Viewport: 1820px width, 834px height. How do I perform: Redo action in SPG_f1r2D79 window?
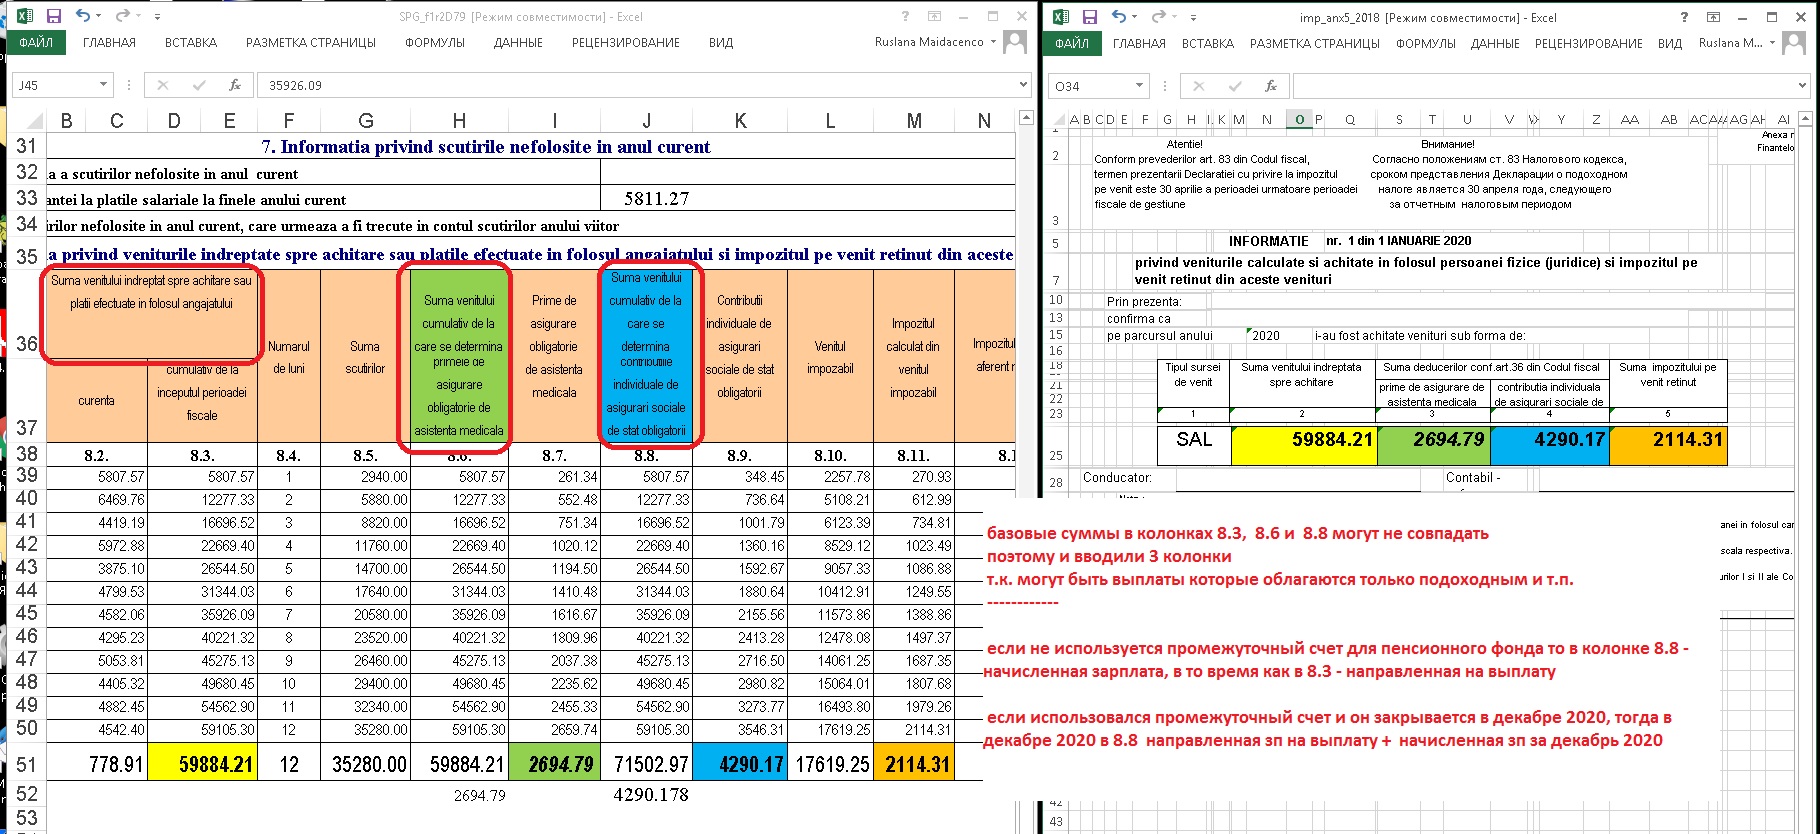(122, 16)
